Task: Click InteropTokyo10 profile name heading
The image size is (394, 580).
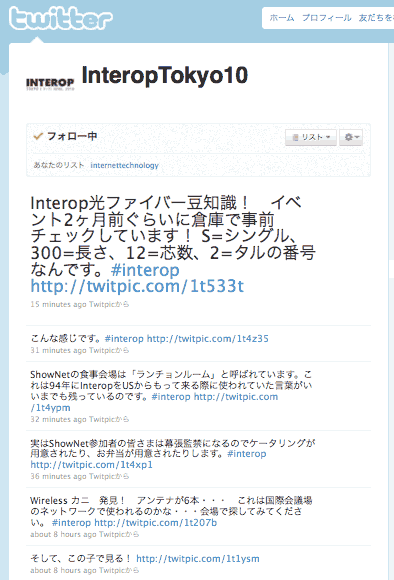Action: point(165,75)
